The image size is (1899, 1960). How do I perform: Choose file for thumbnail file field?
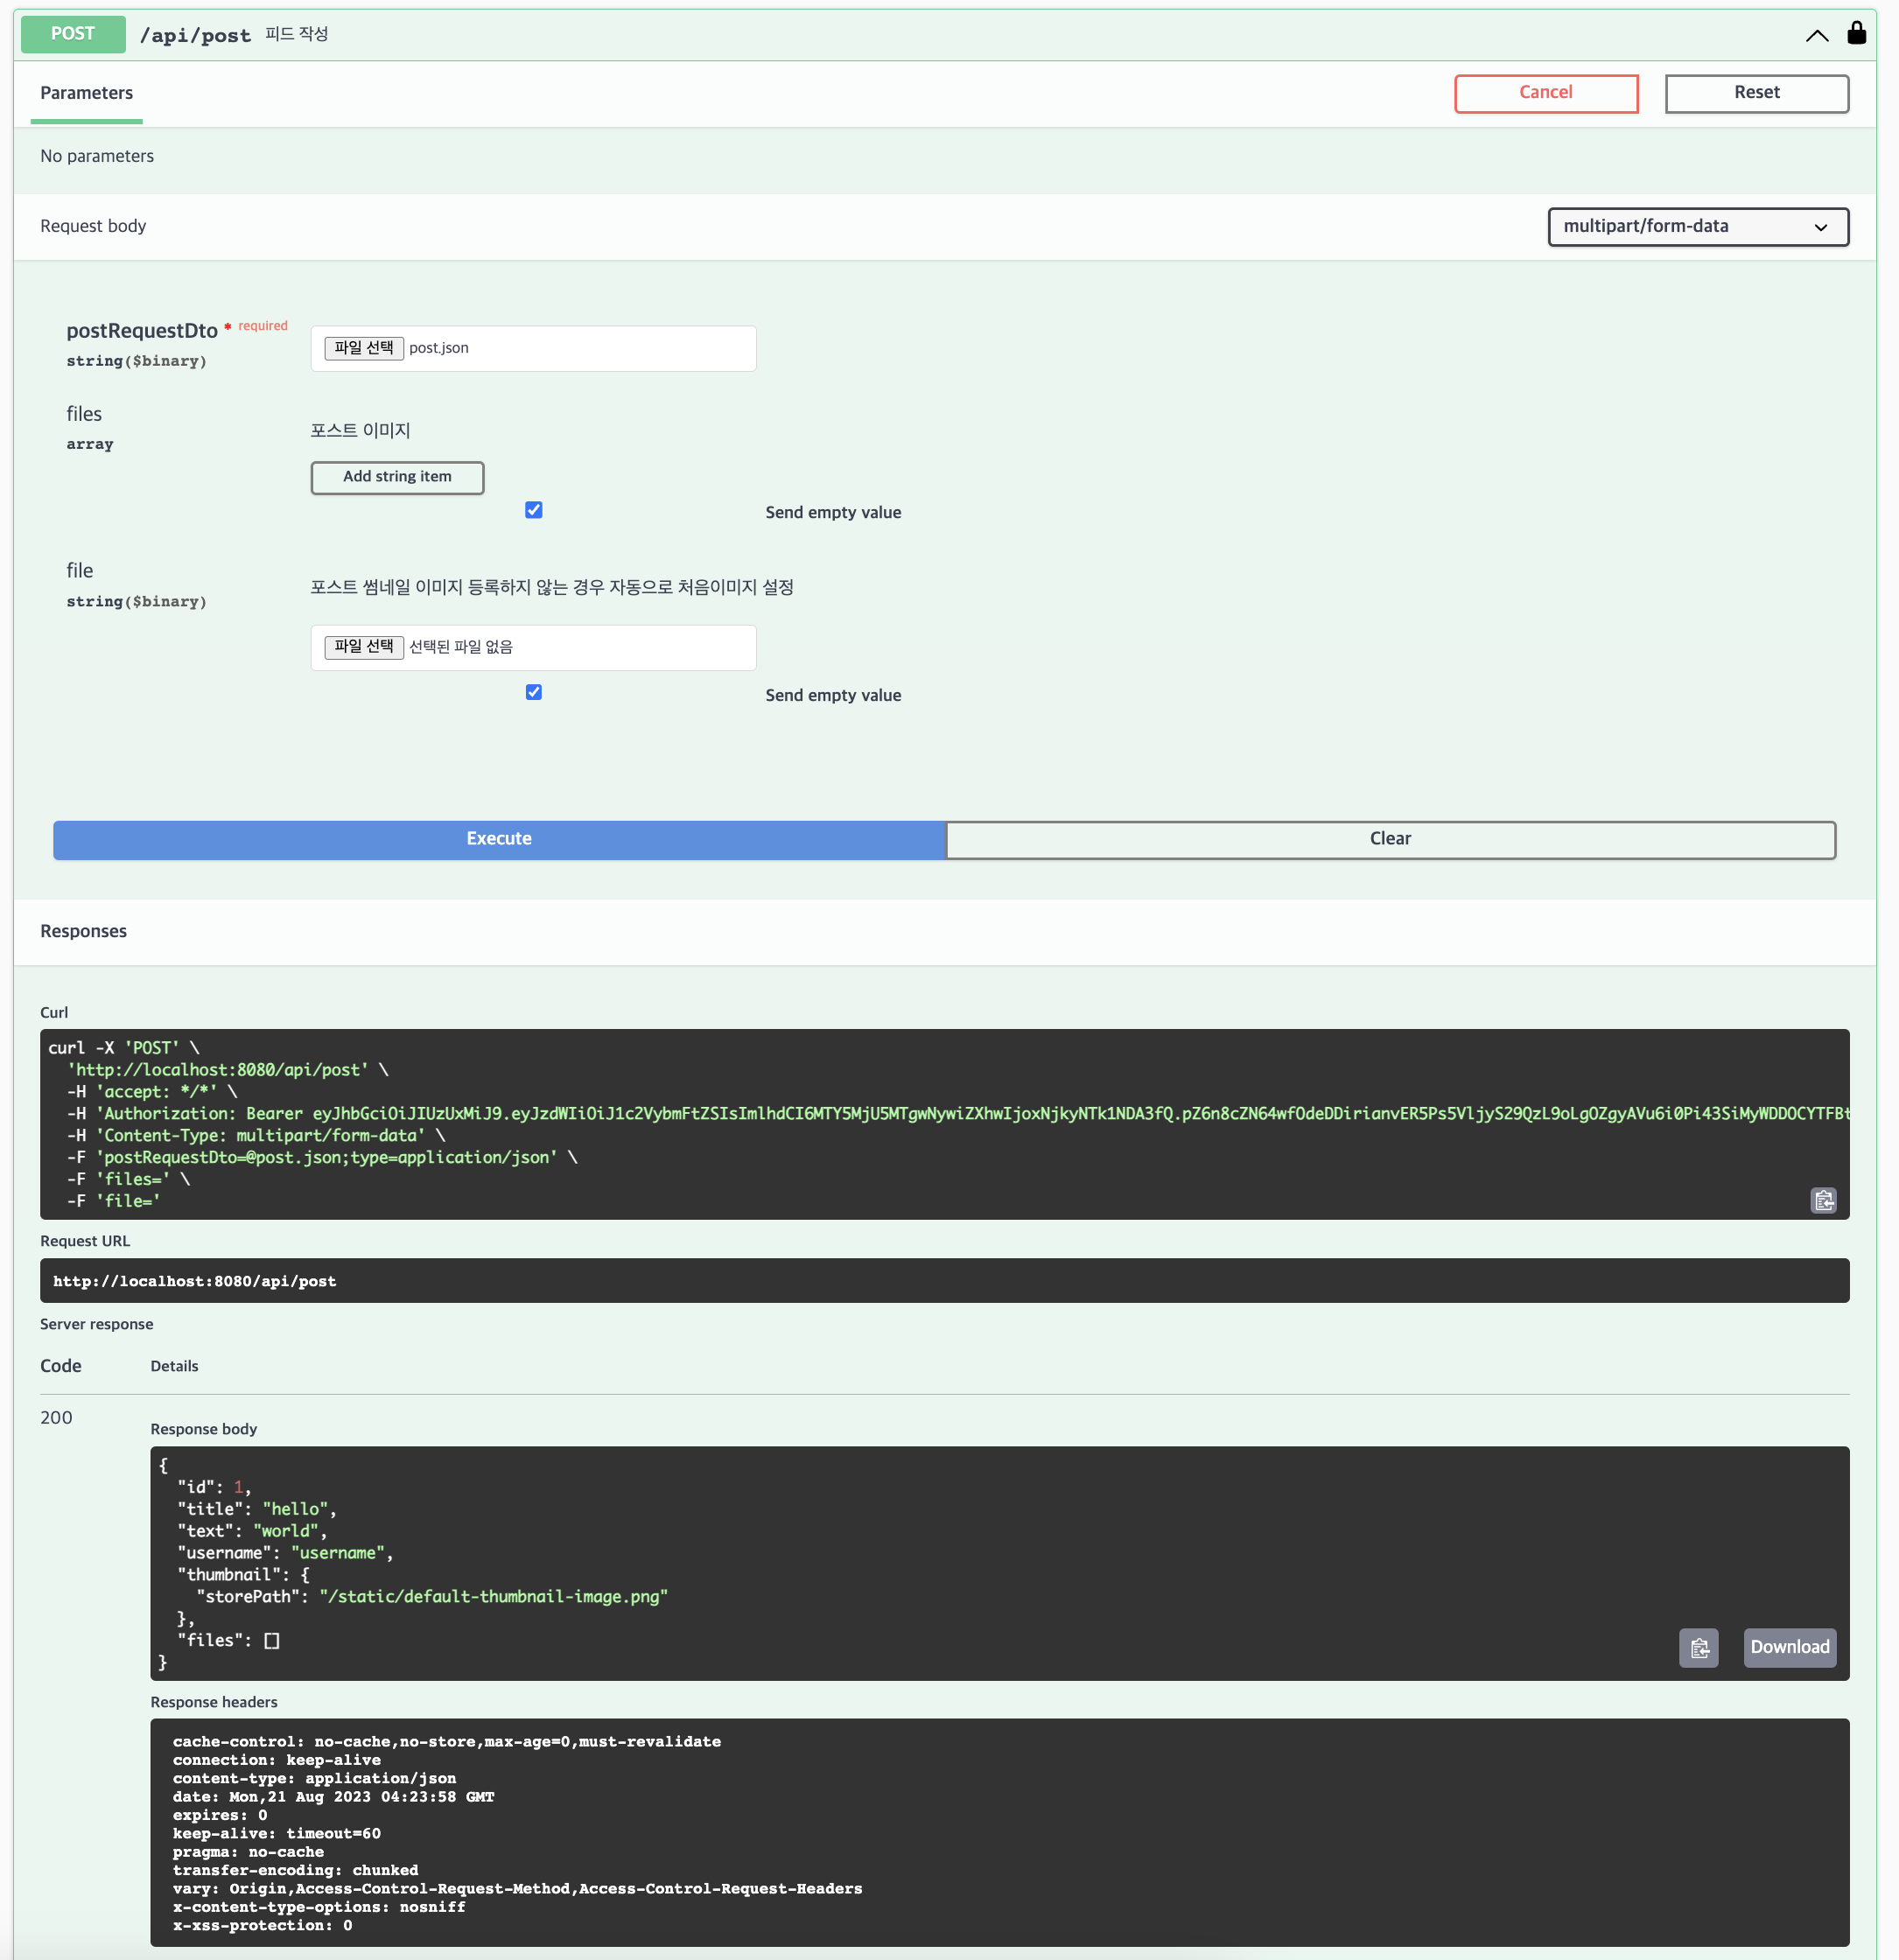[364, 647]
